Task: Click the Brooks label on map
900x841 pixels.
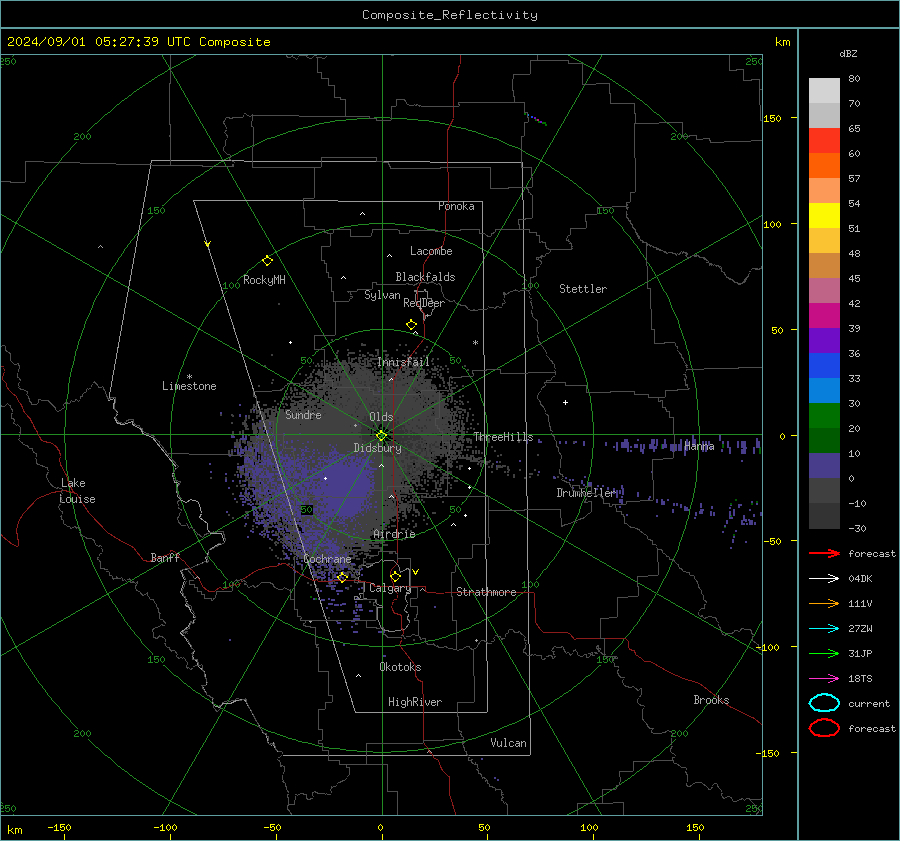Action: point(711,700)
